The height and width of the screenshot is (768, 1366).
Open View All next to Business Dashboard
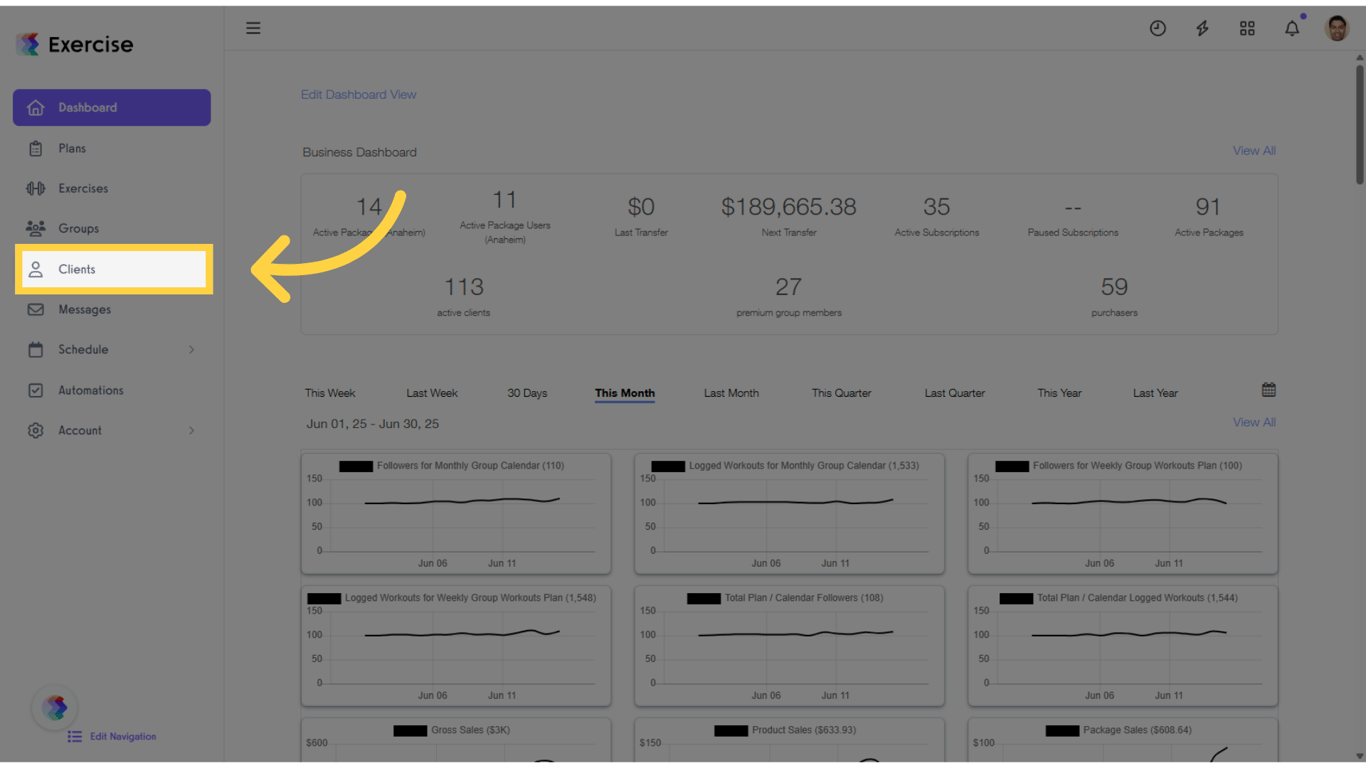tap(1254, 150)
